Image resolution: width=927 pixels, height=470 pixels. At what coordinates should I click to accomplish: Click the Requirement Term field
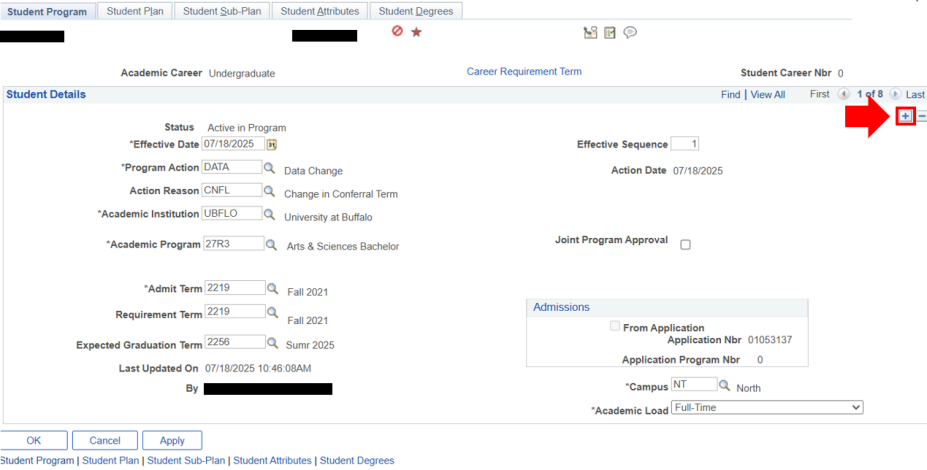coord(235,312)
